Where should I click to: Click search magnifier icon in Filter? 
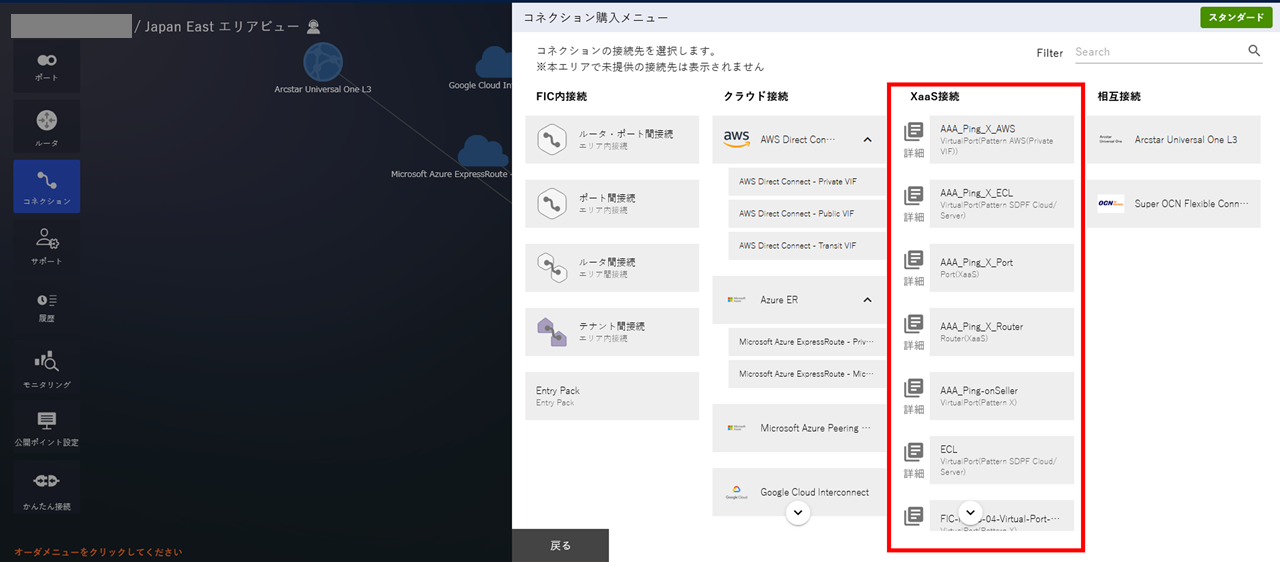[1254, 51]
